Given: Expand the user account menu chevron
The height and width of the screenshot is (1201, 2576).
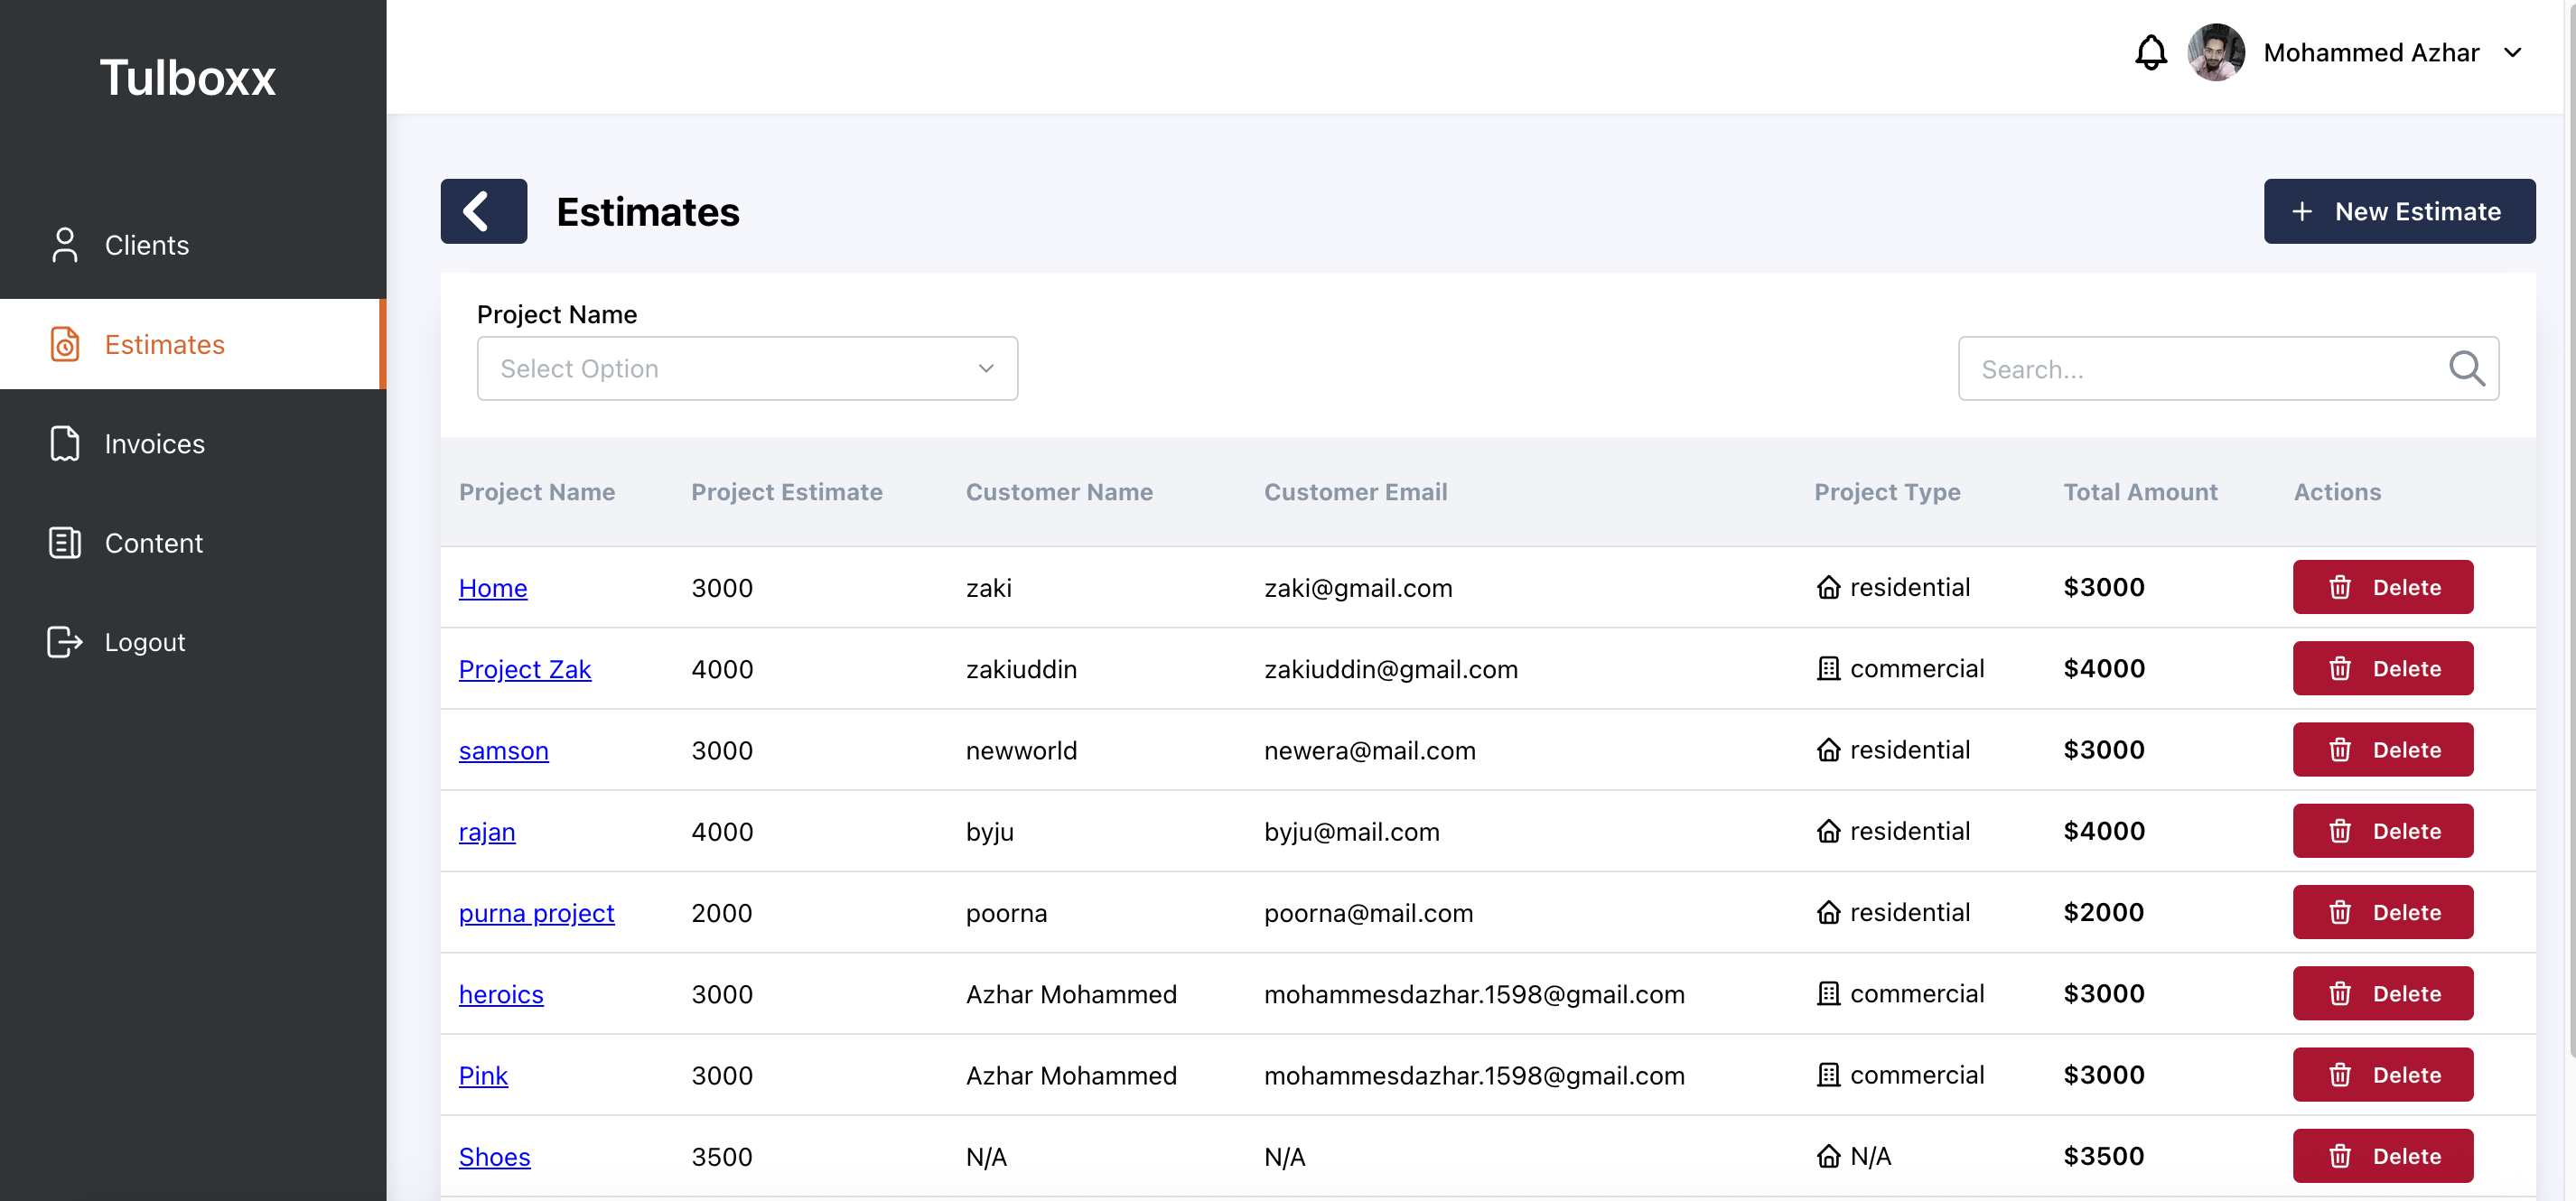Looking at the screenshot, I should click(x=2513, y=52).
